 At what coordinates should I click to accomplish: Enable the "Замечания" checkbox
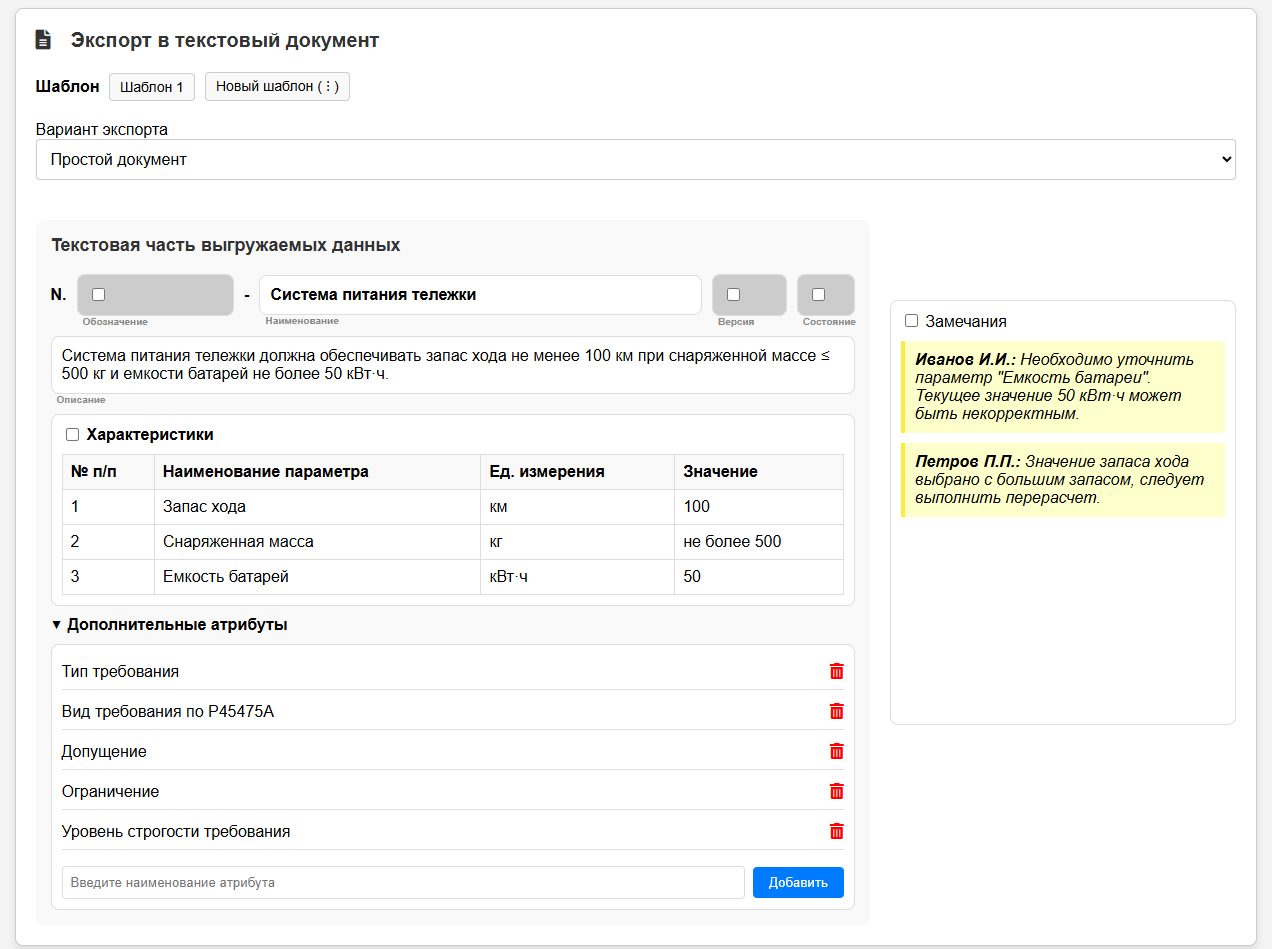(911, 321)
